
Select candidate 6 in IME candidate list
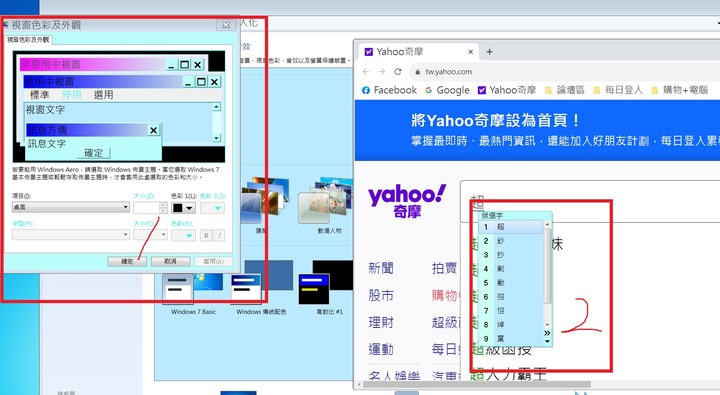[511, 297]
